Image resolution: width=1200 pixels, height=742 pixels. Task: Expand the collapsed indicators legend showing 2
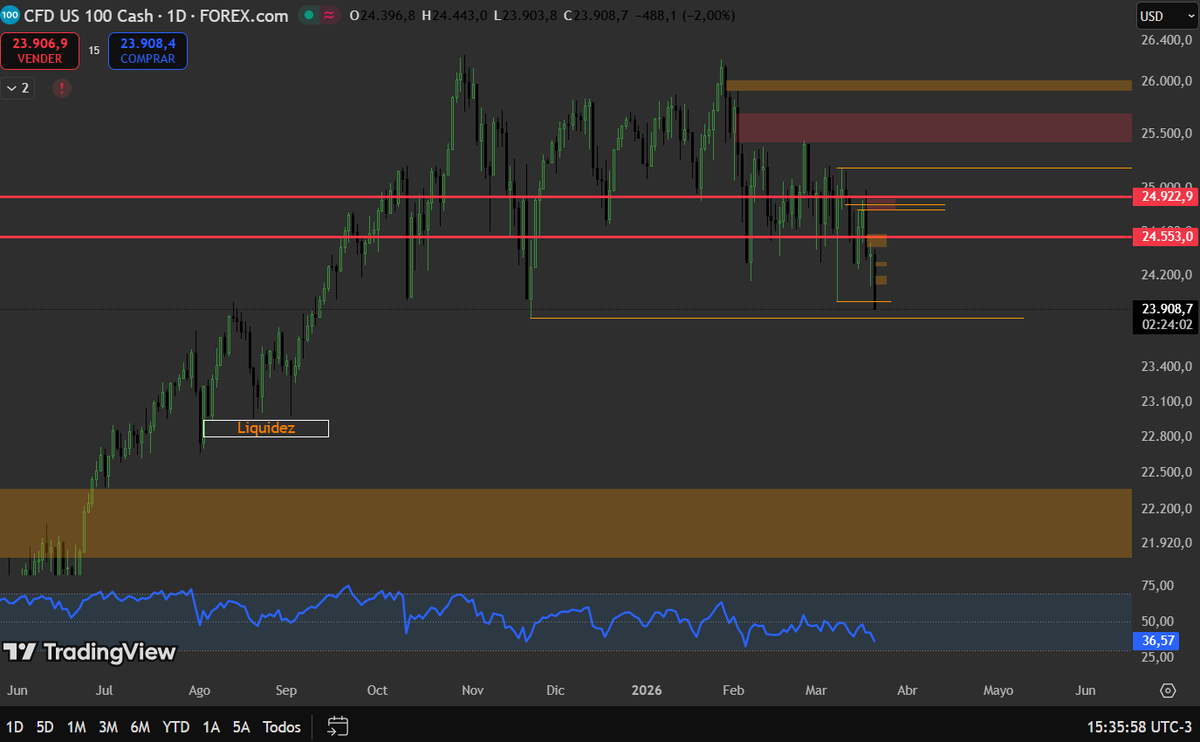(x=18, y=88)
